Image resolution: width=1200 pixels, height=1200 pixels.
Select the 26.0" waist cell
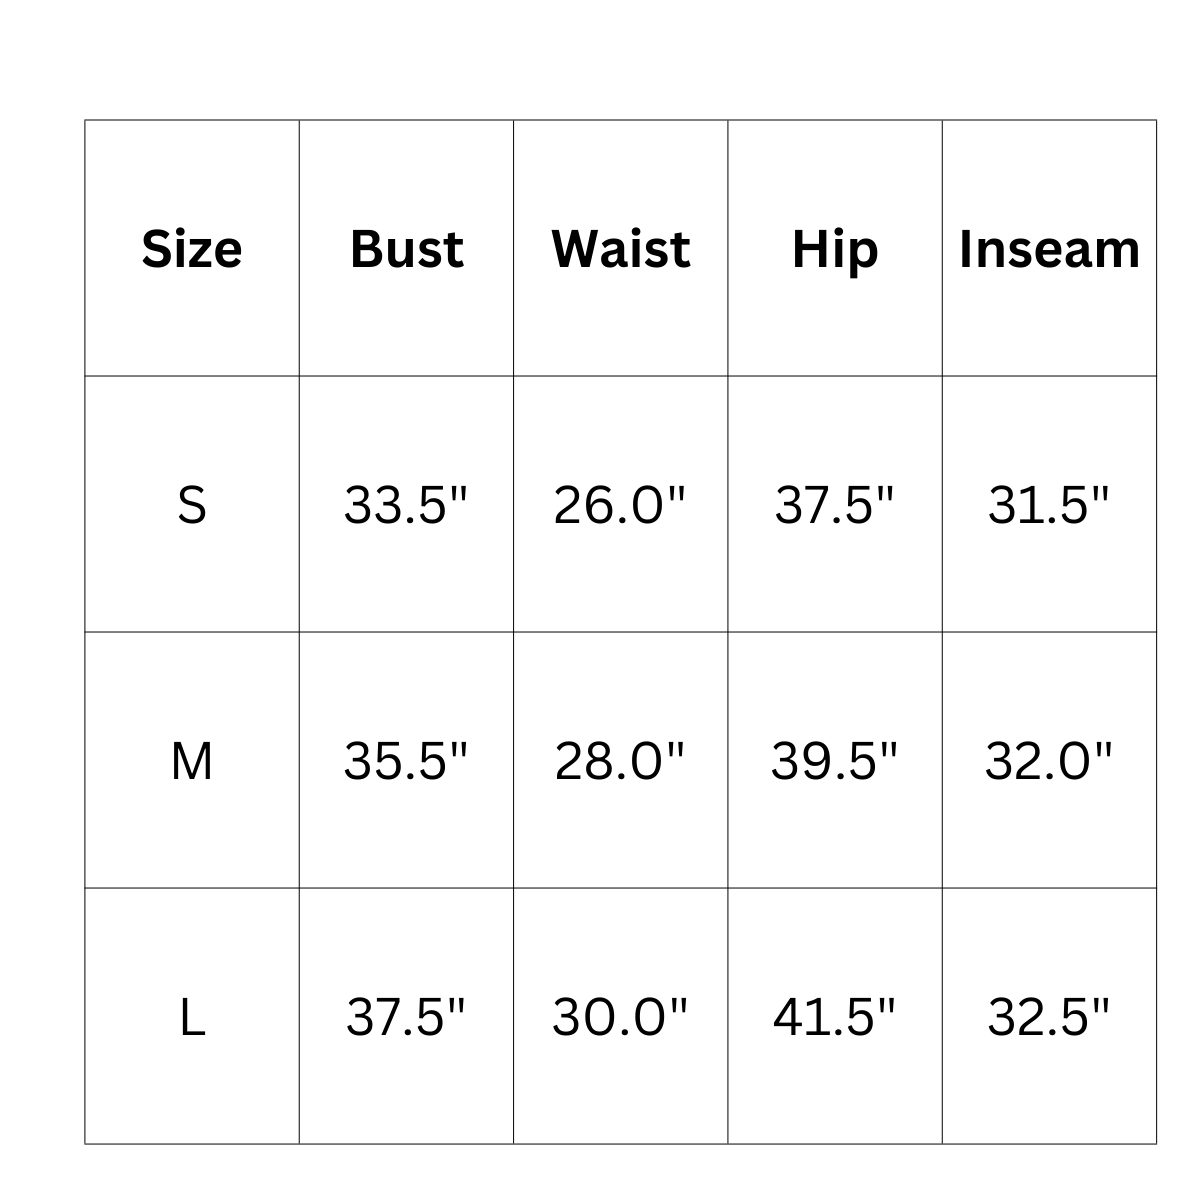[x=620, y=504]
